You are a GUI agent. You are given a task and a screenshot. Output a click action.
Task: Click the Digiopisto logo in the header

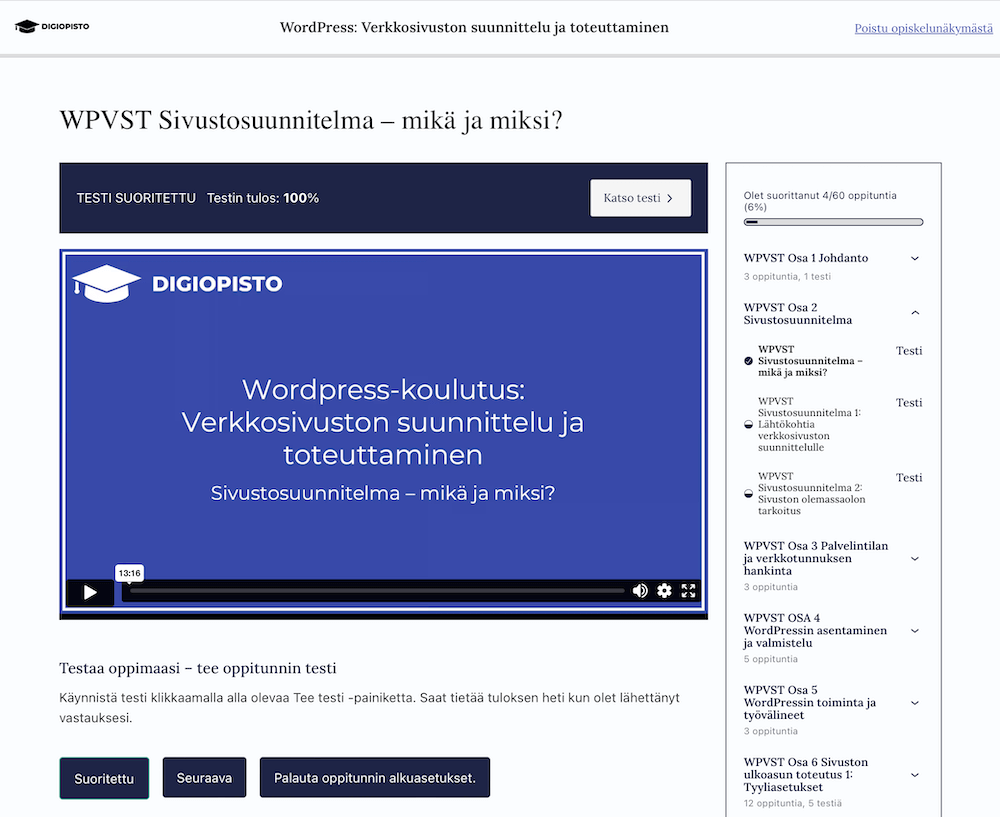[x=52, y=26]
